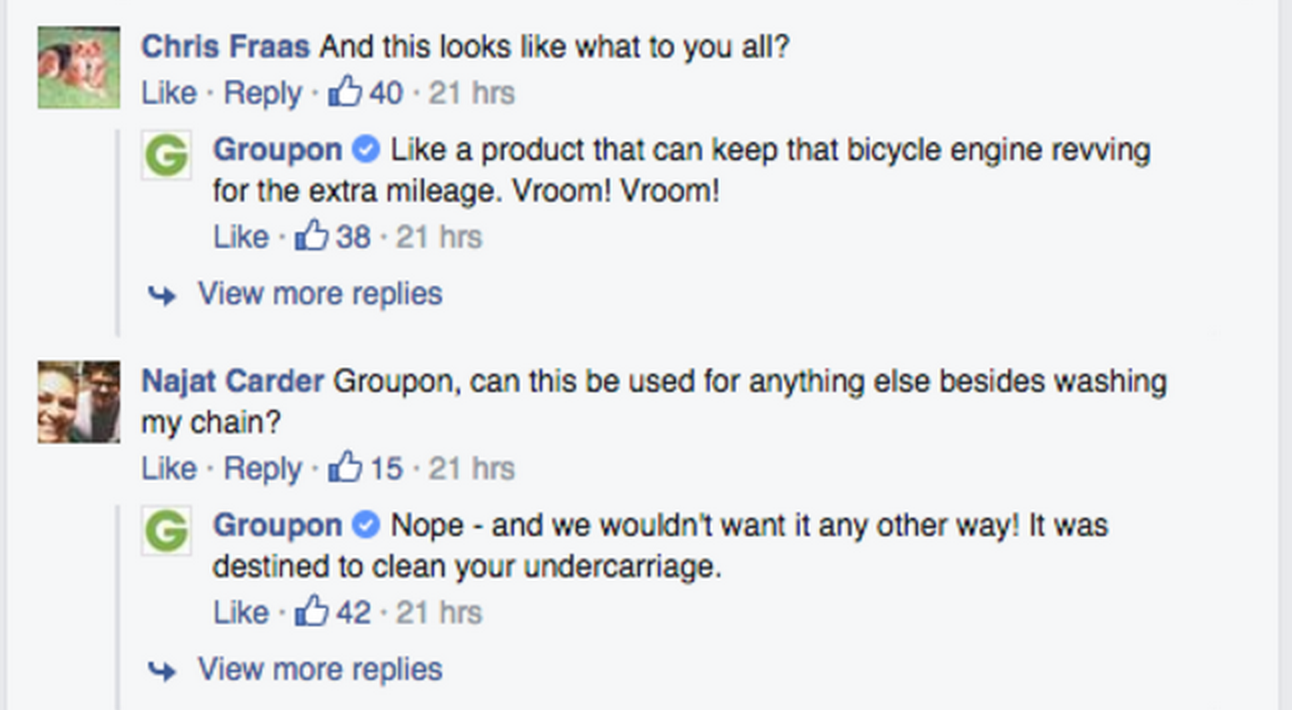Click thumbs-up icon with 15 likes

click(345, 467)
